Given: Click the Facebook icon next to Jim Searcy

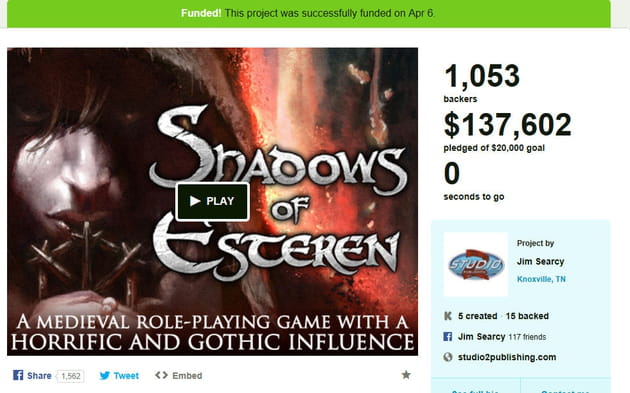Looking at the screenshot, I should [x=448, y=336].
